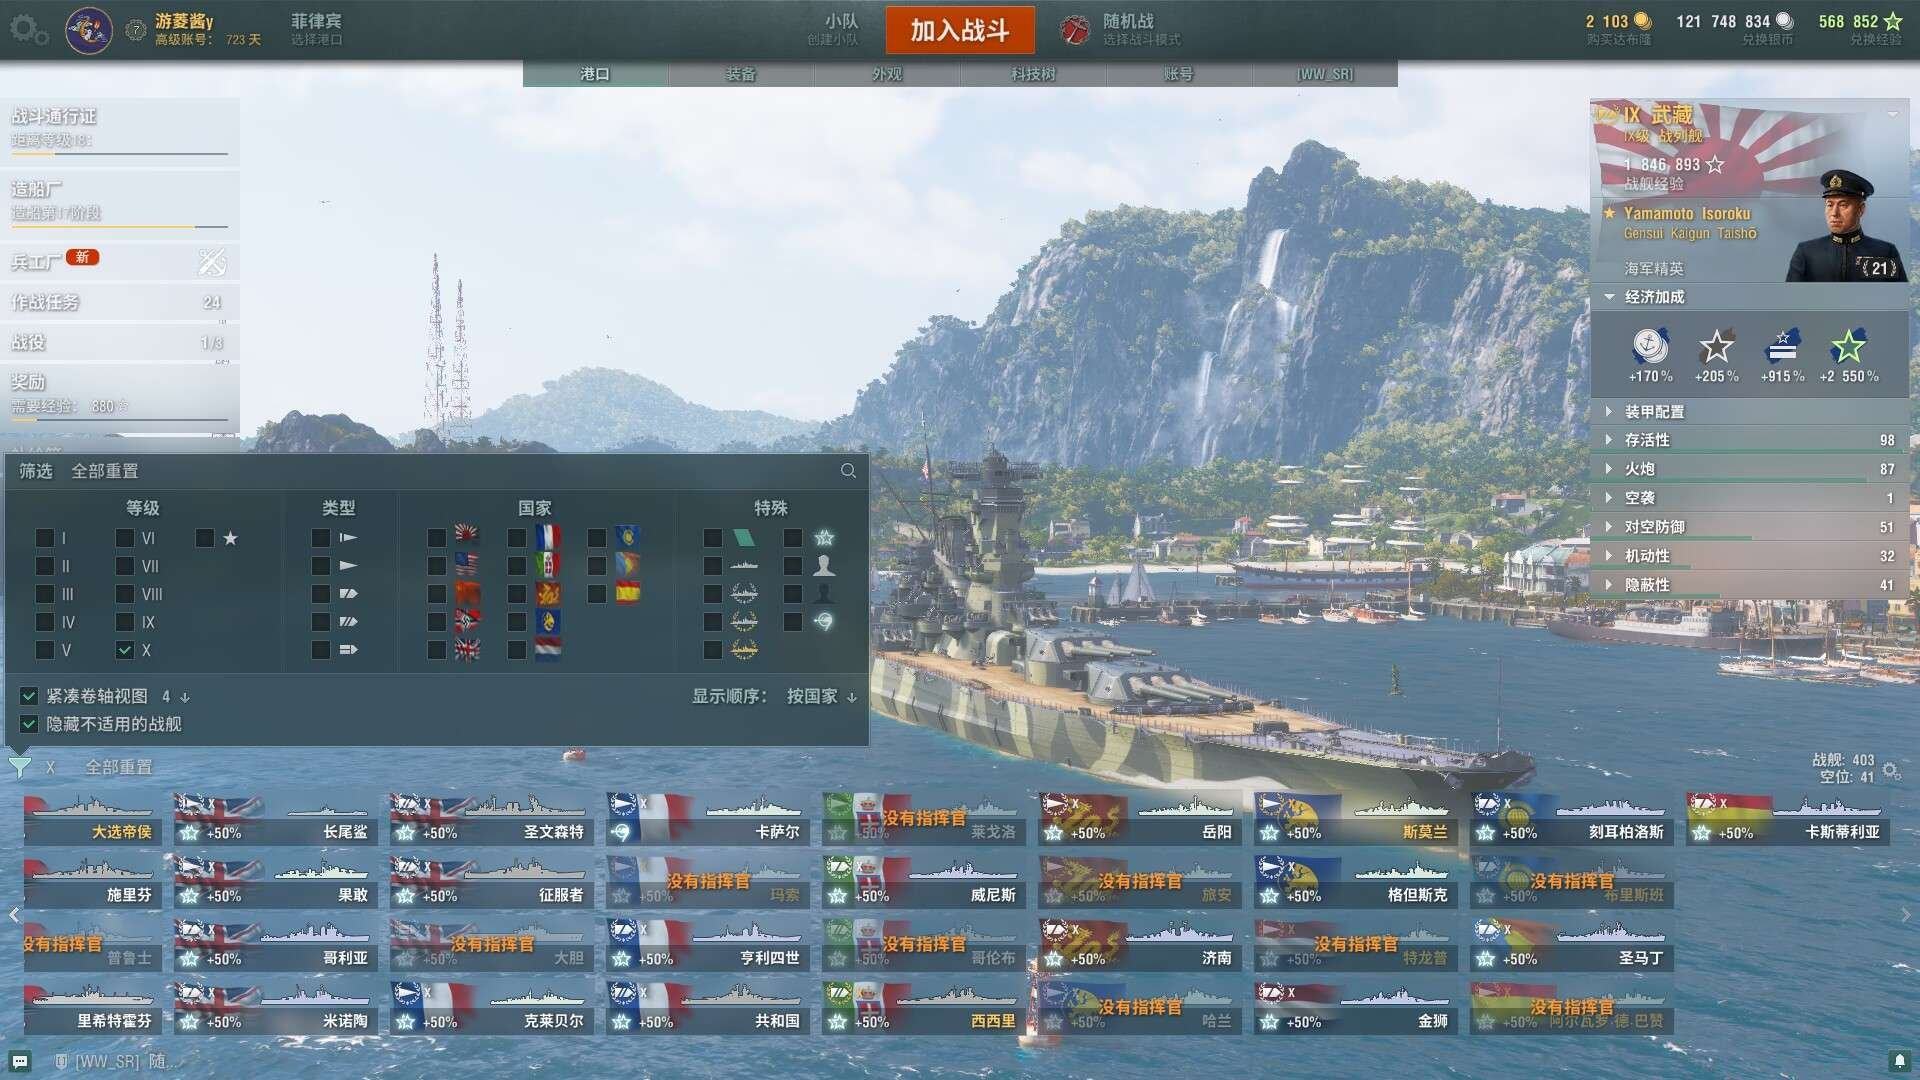Click the search magnifier in filter panel
Viewport: 1920px width, 1080px height.
point(848,471)
